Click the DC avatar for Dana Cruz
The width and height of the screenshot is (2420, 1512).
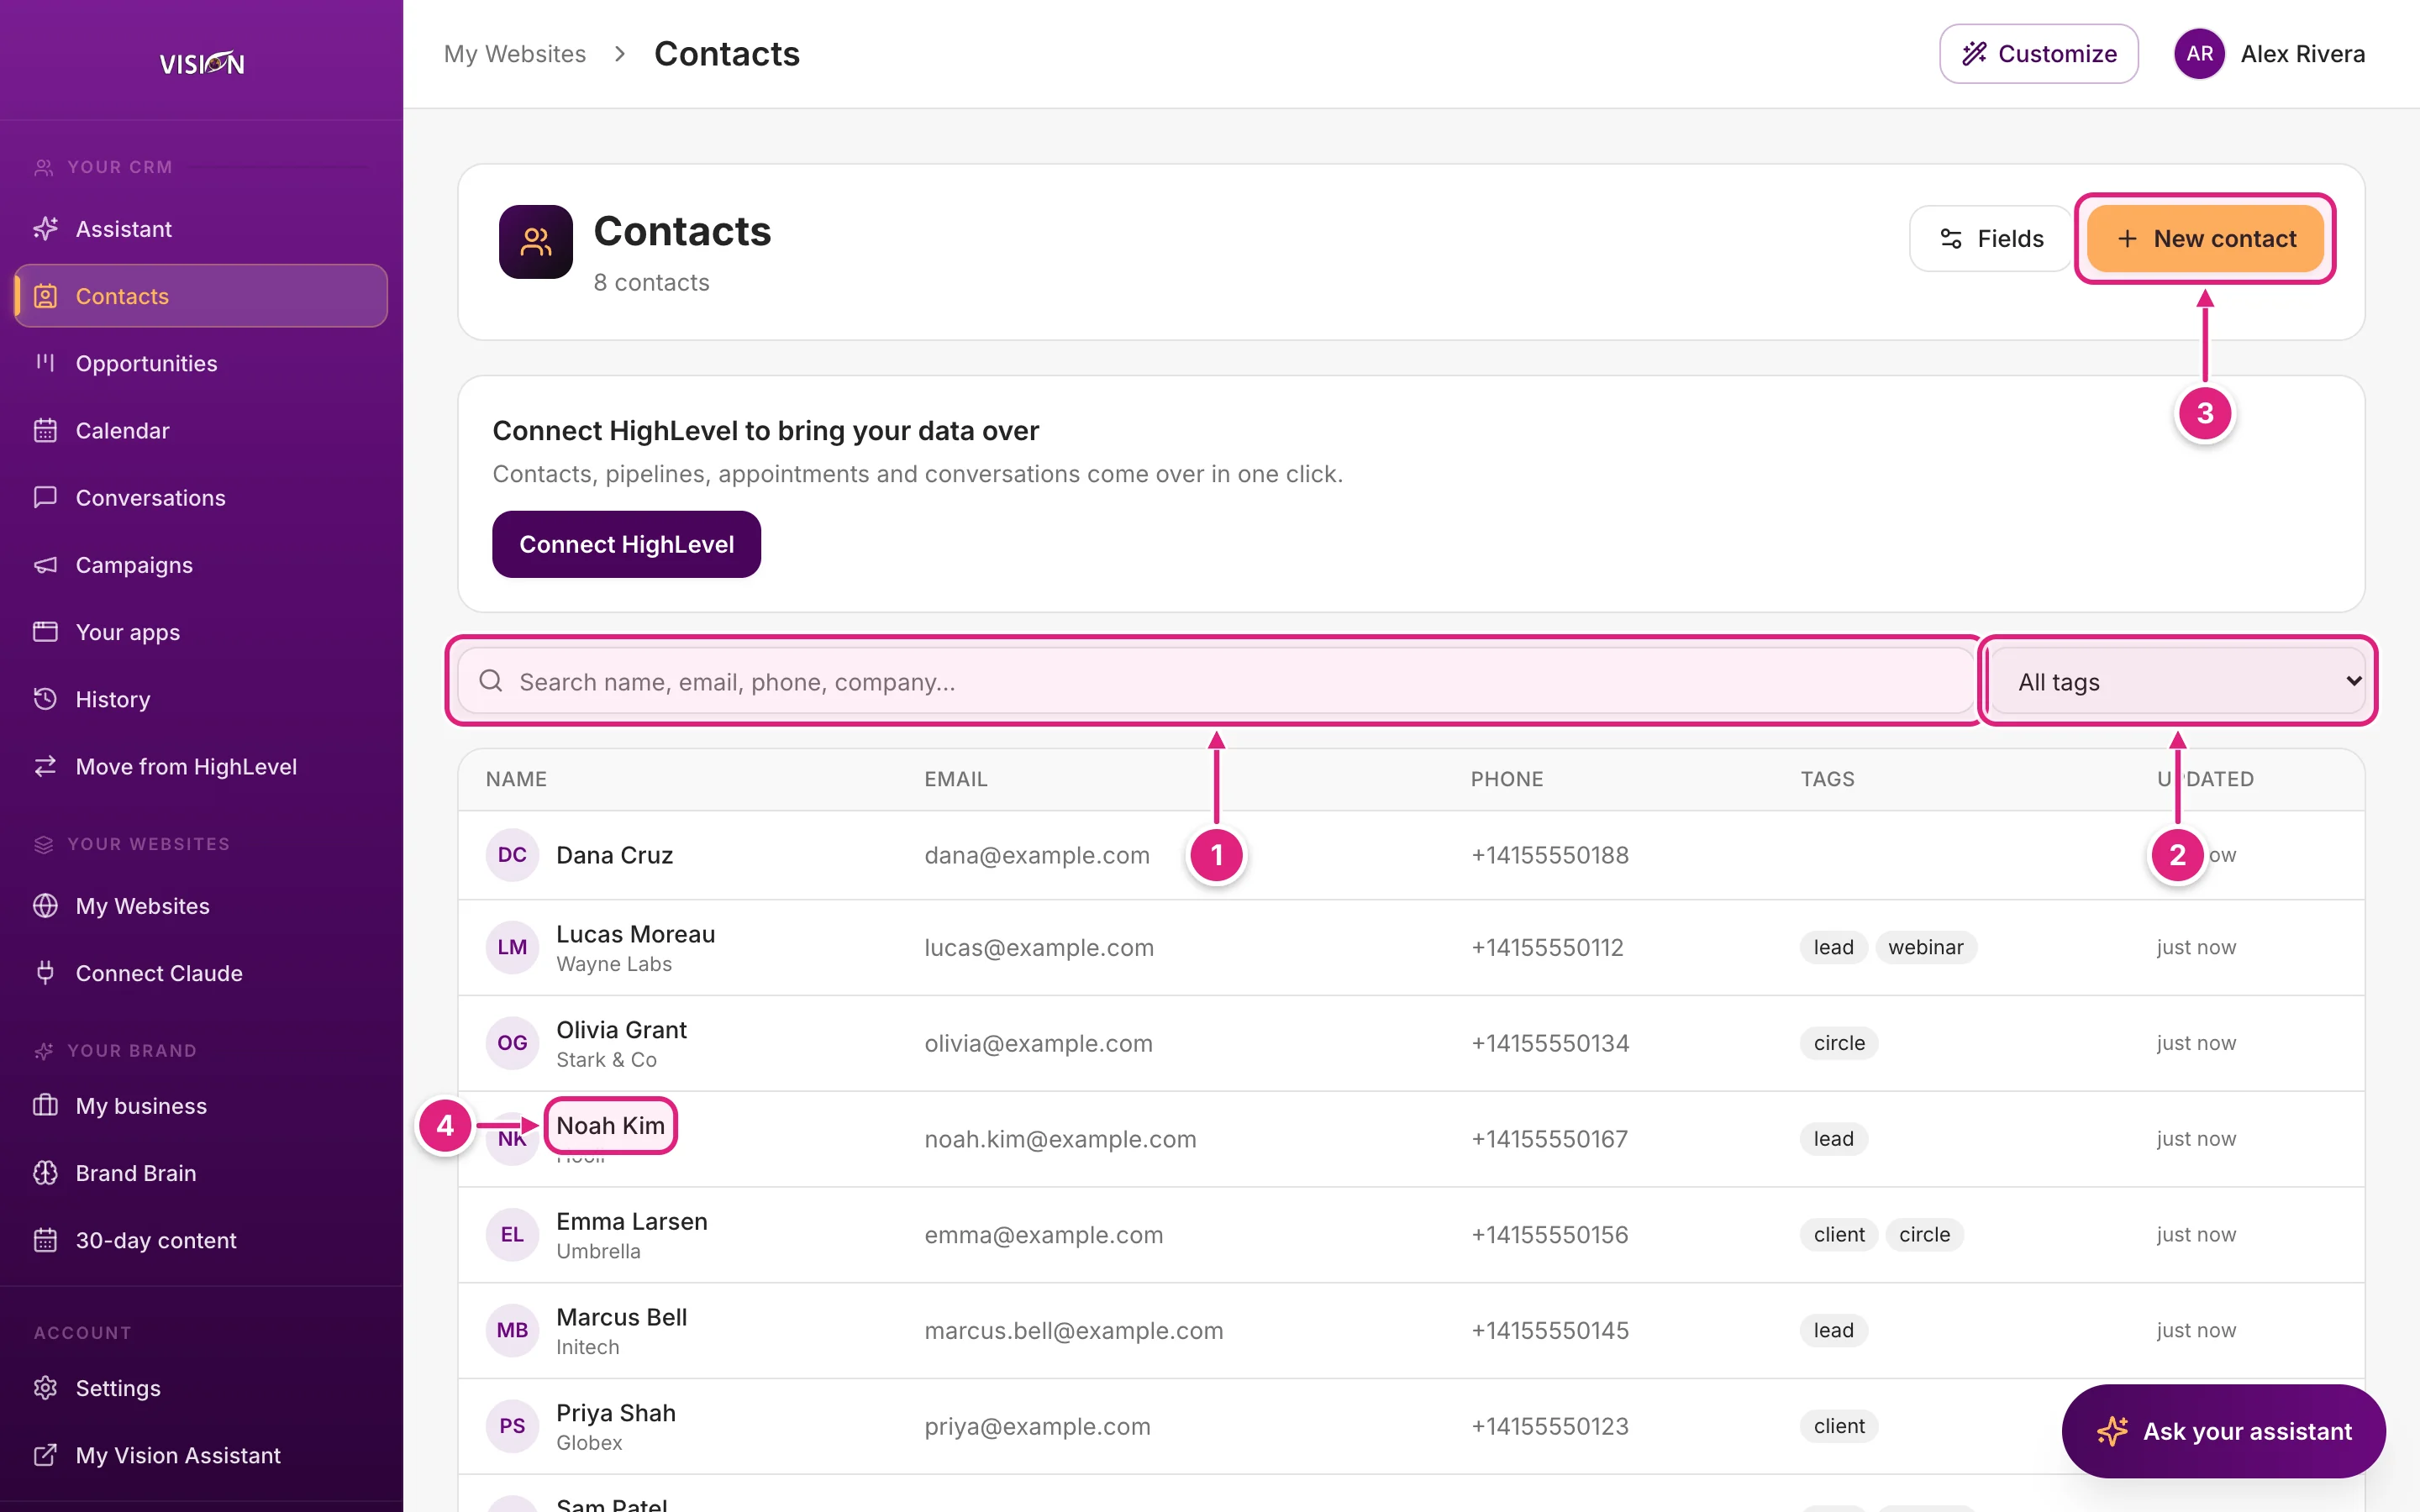click(x=512, y=855)
